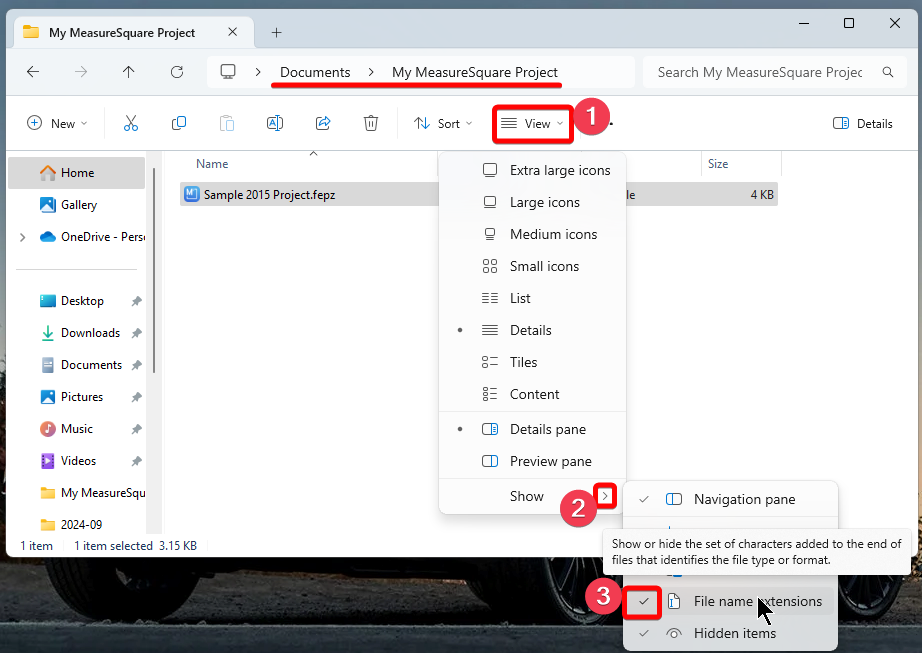Click the forward navigation arrow
This screenshot has width=922, height=653.
click(81, 72)
